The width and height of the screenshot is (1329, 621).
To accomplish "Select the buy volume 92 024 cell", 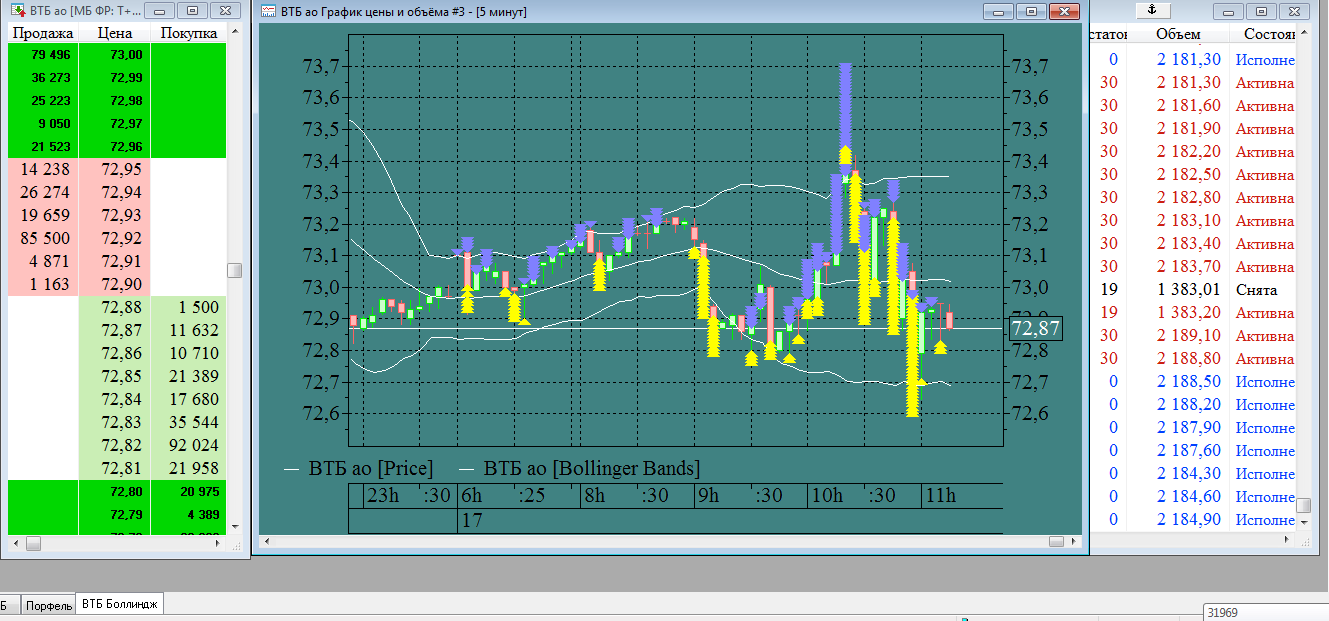I will point(190,446).
